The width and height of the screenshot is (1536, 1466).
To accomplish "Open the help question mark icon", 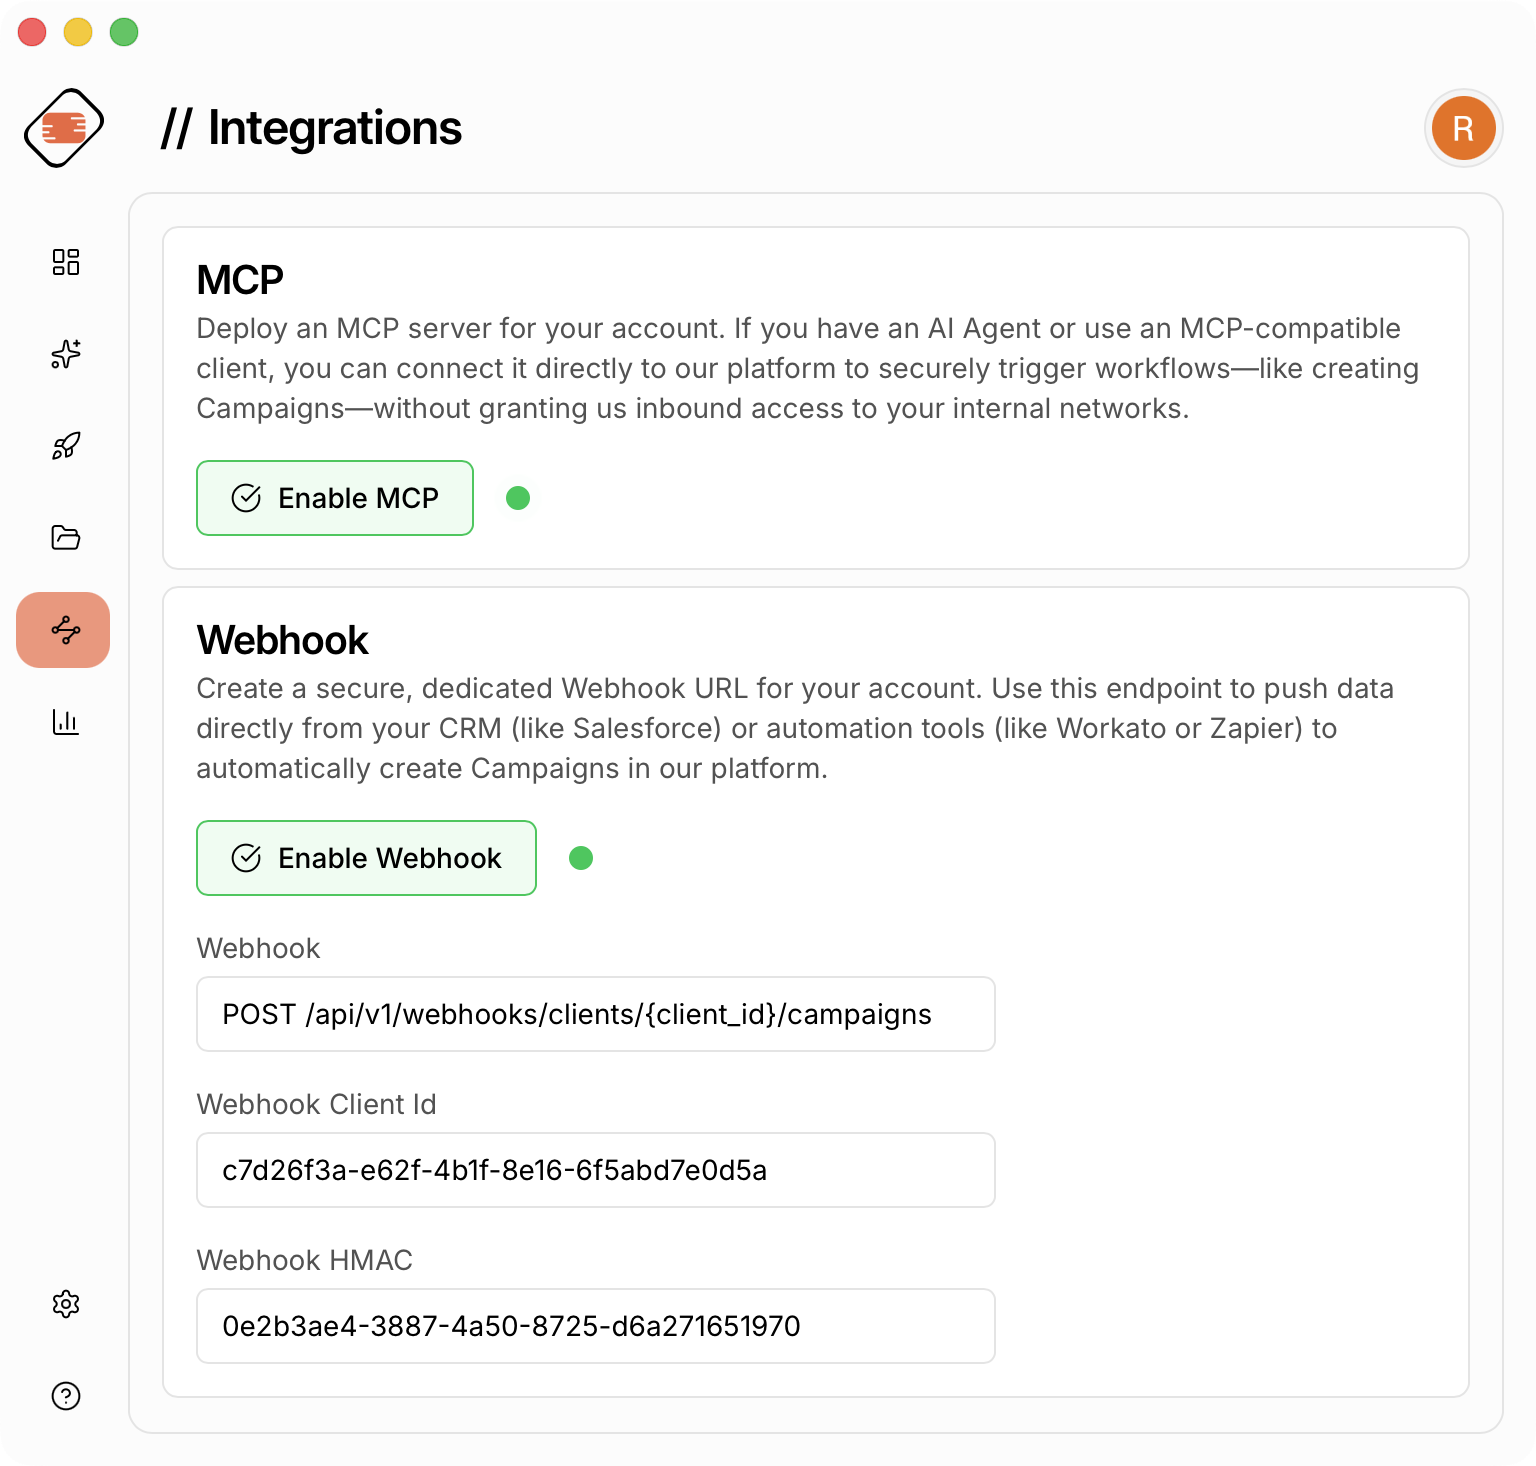I will coord(66,1396).
